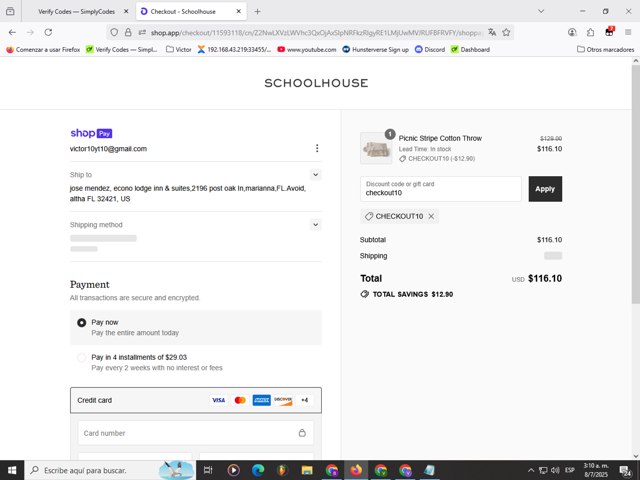Click the American Express icon
This screenshot has height=480, width=640.
coord(261,400)
